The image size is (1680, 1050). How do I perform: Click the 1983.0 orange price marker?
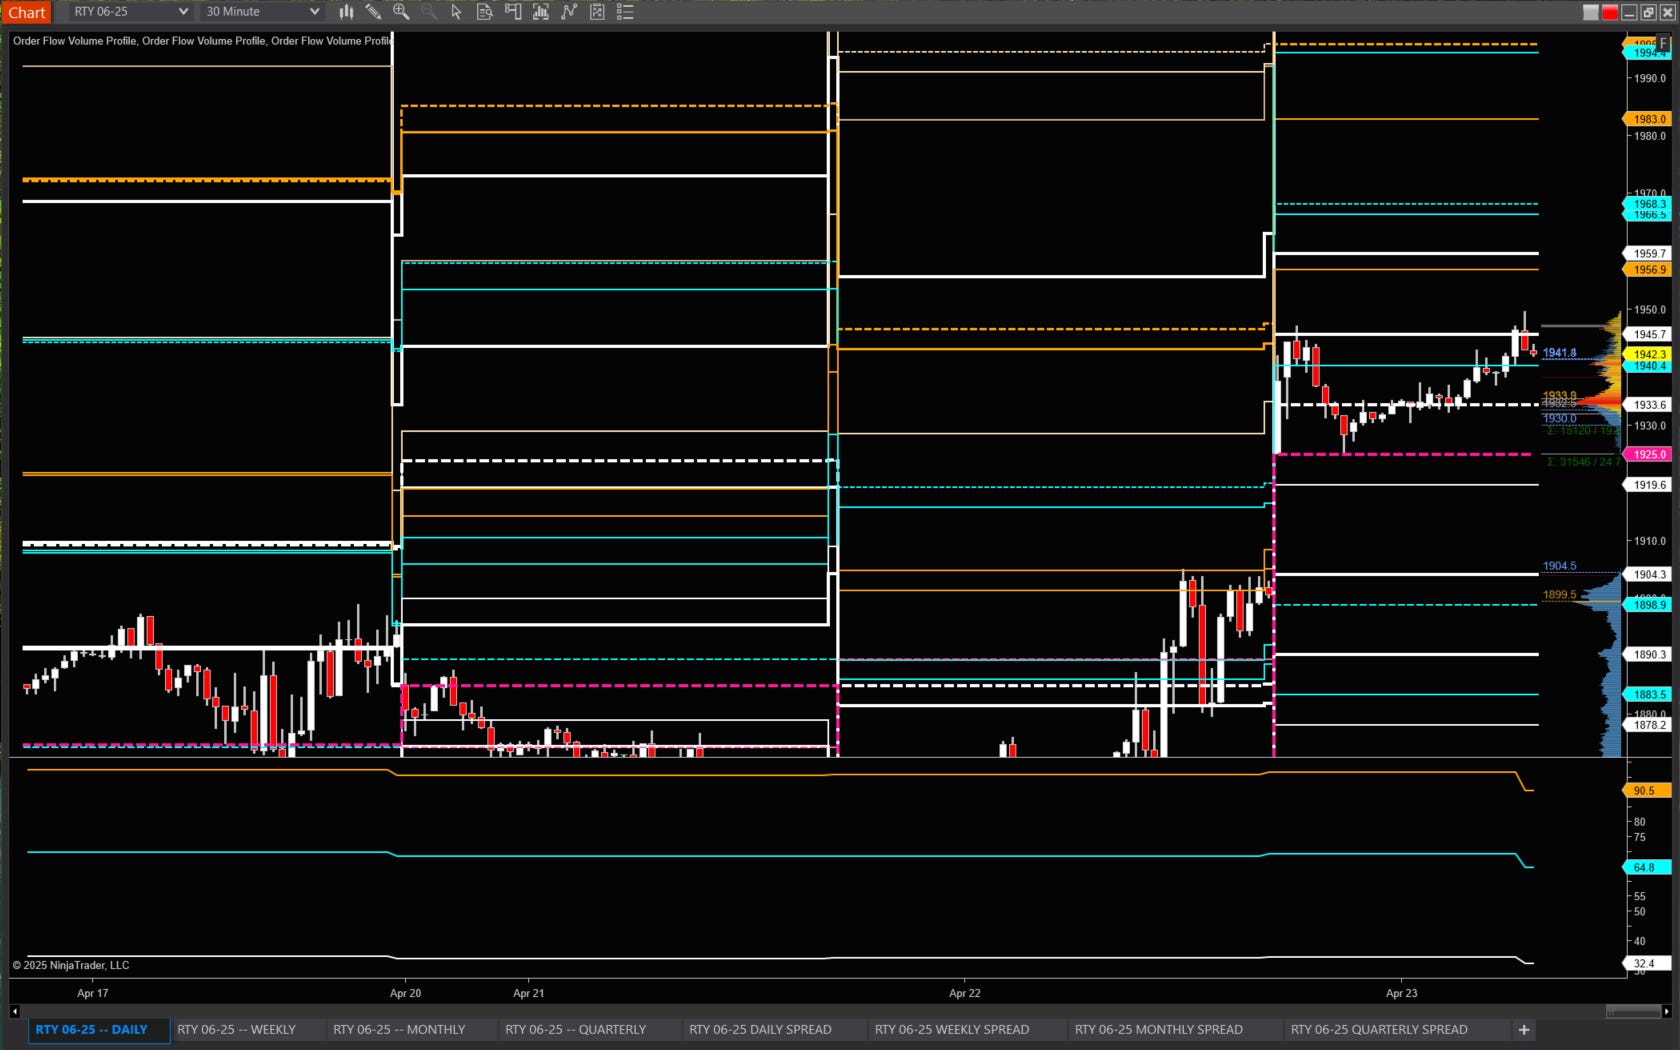tap(1648, 119)
